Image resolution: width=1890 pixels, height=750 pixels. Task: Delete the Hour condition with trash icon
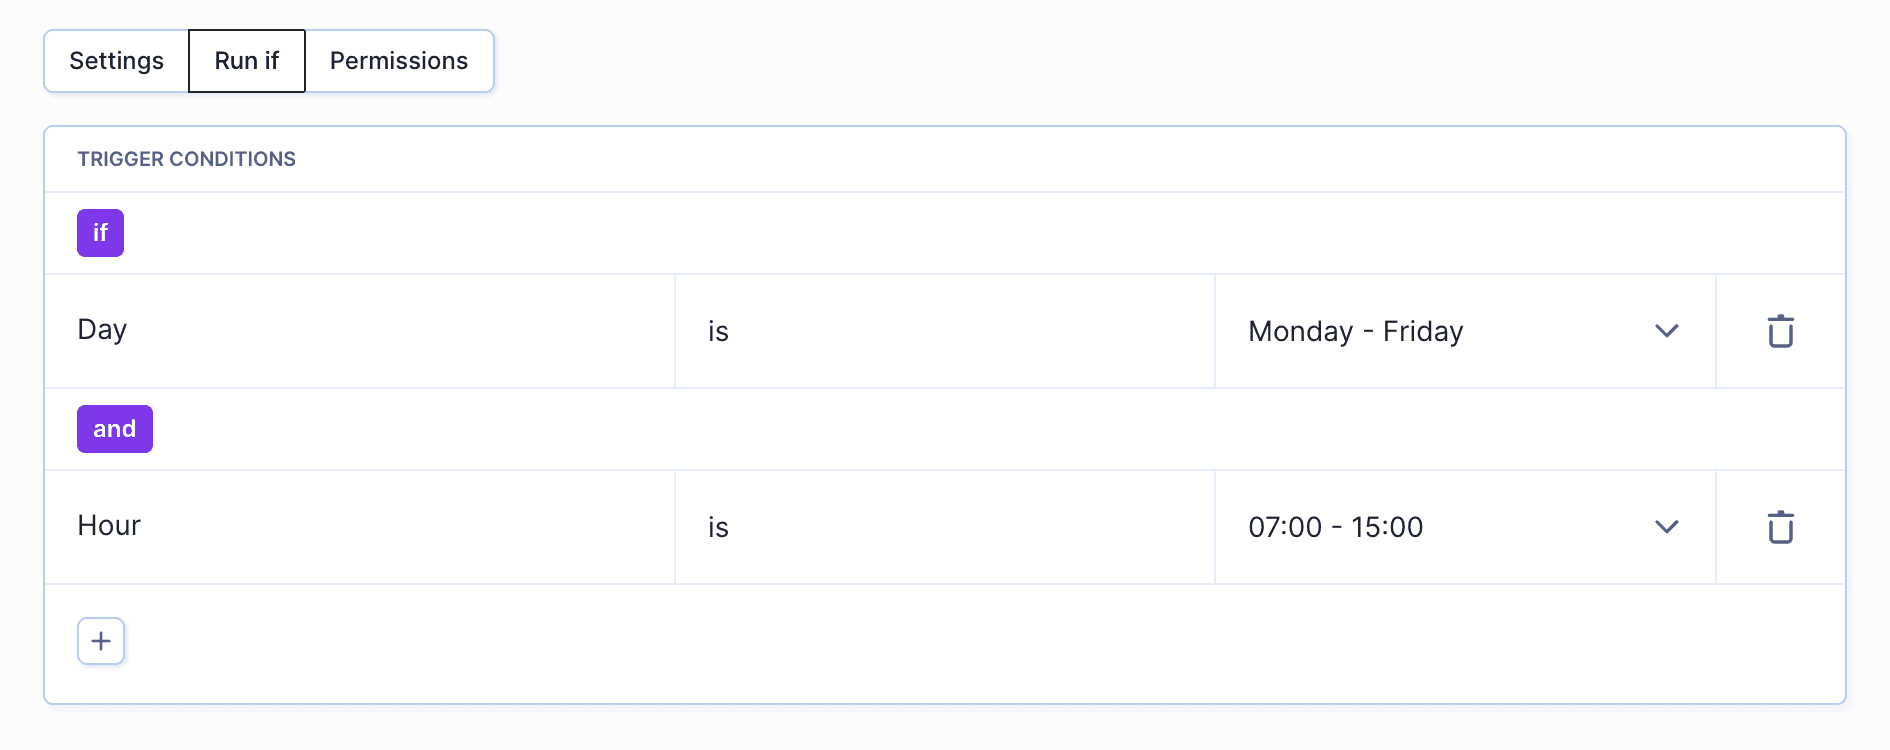pos(1780,527)
